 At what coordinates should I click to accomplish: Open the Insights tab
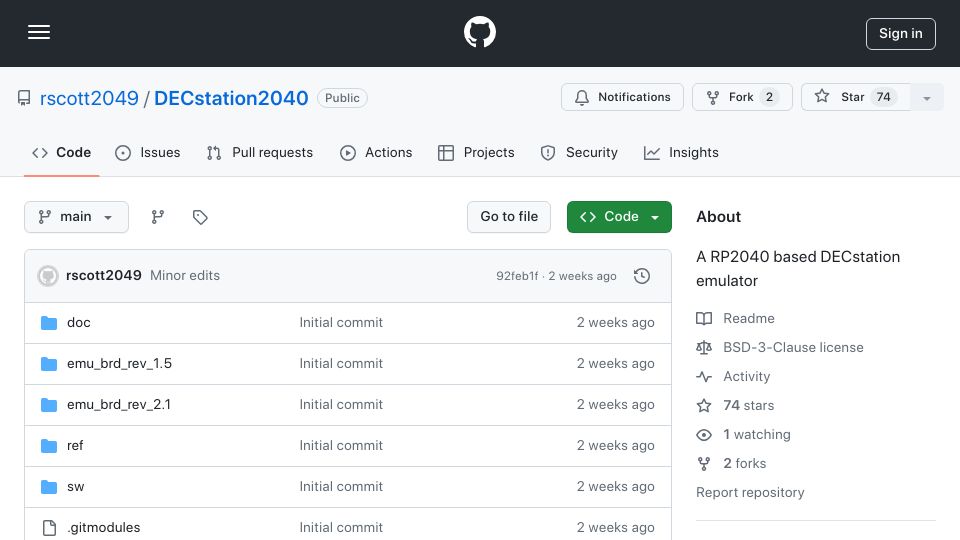pos(681,152)
